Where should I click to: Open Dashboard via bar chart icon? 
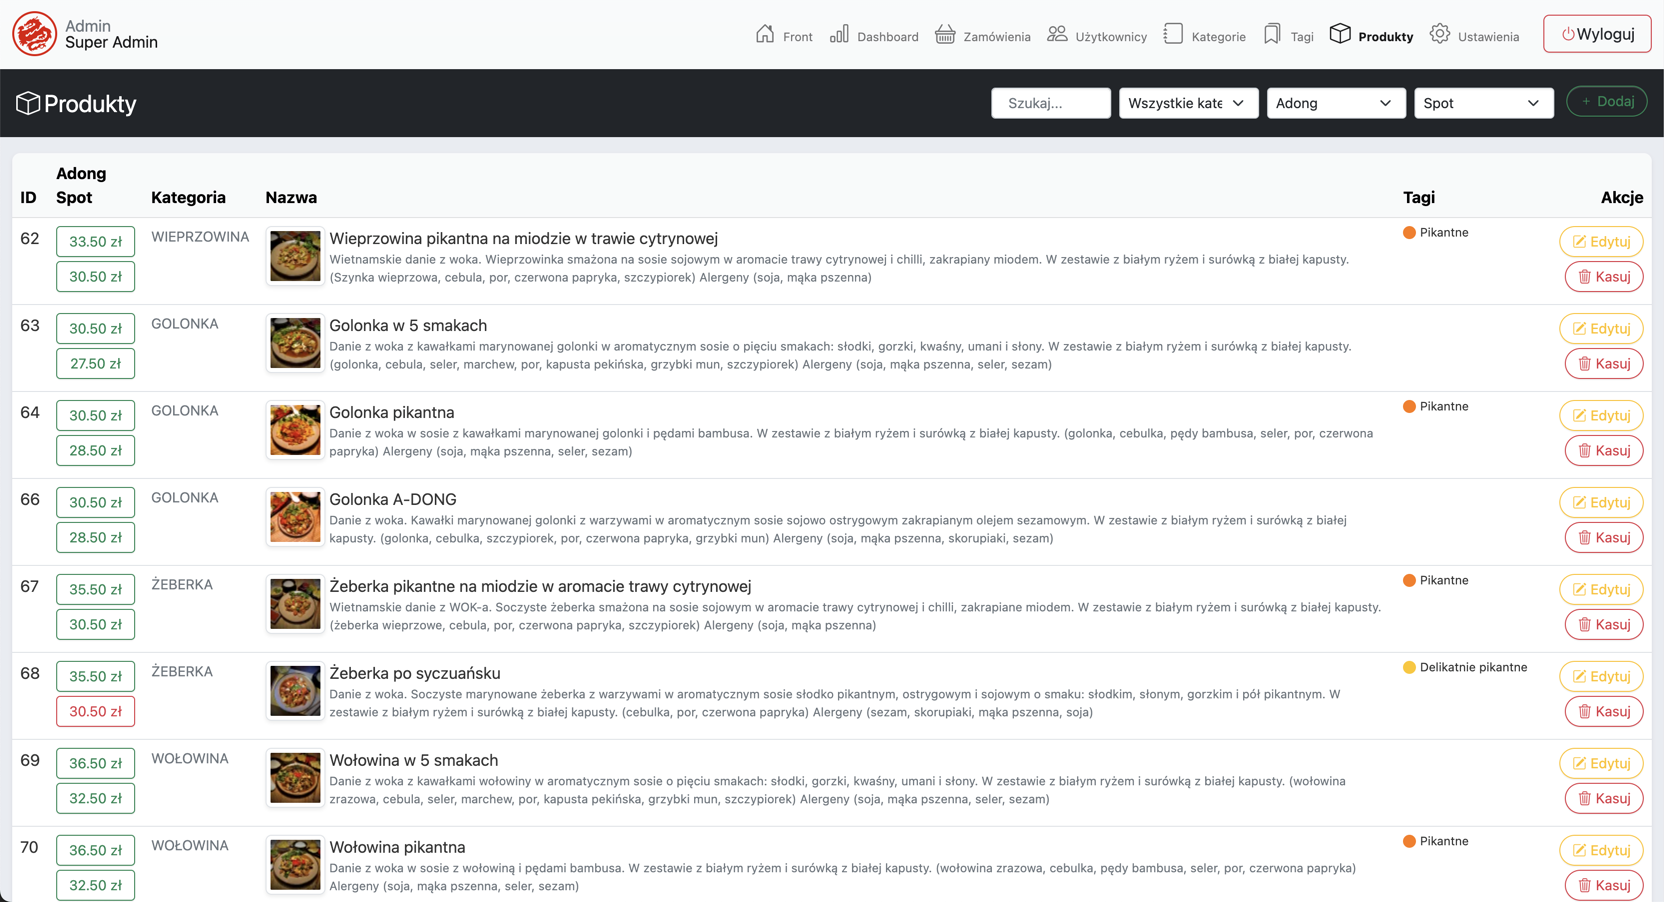pos(839,34)
